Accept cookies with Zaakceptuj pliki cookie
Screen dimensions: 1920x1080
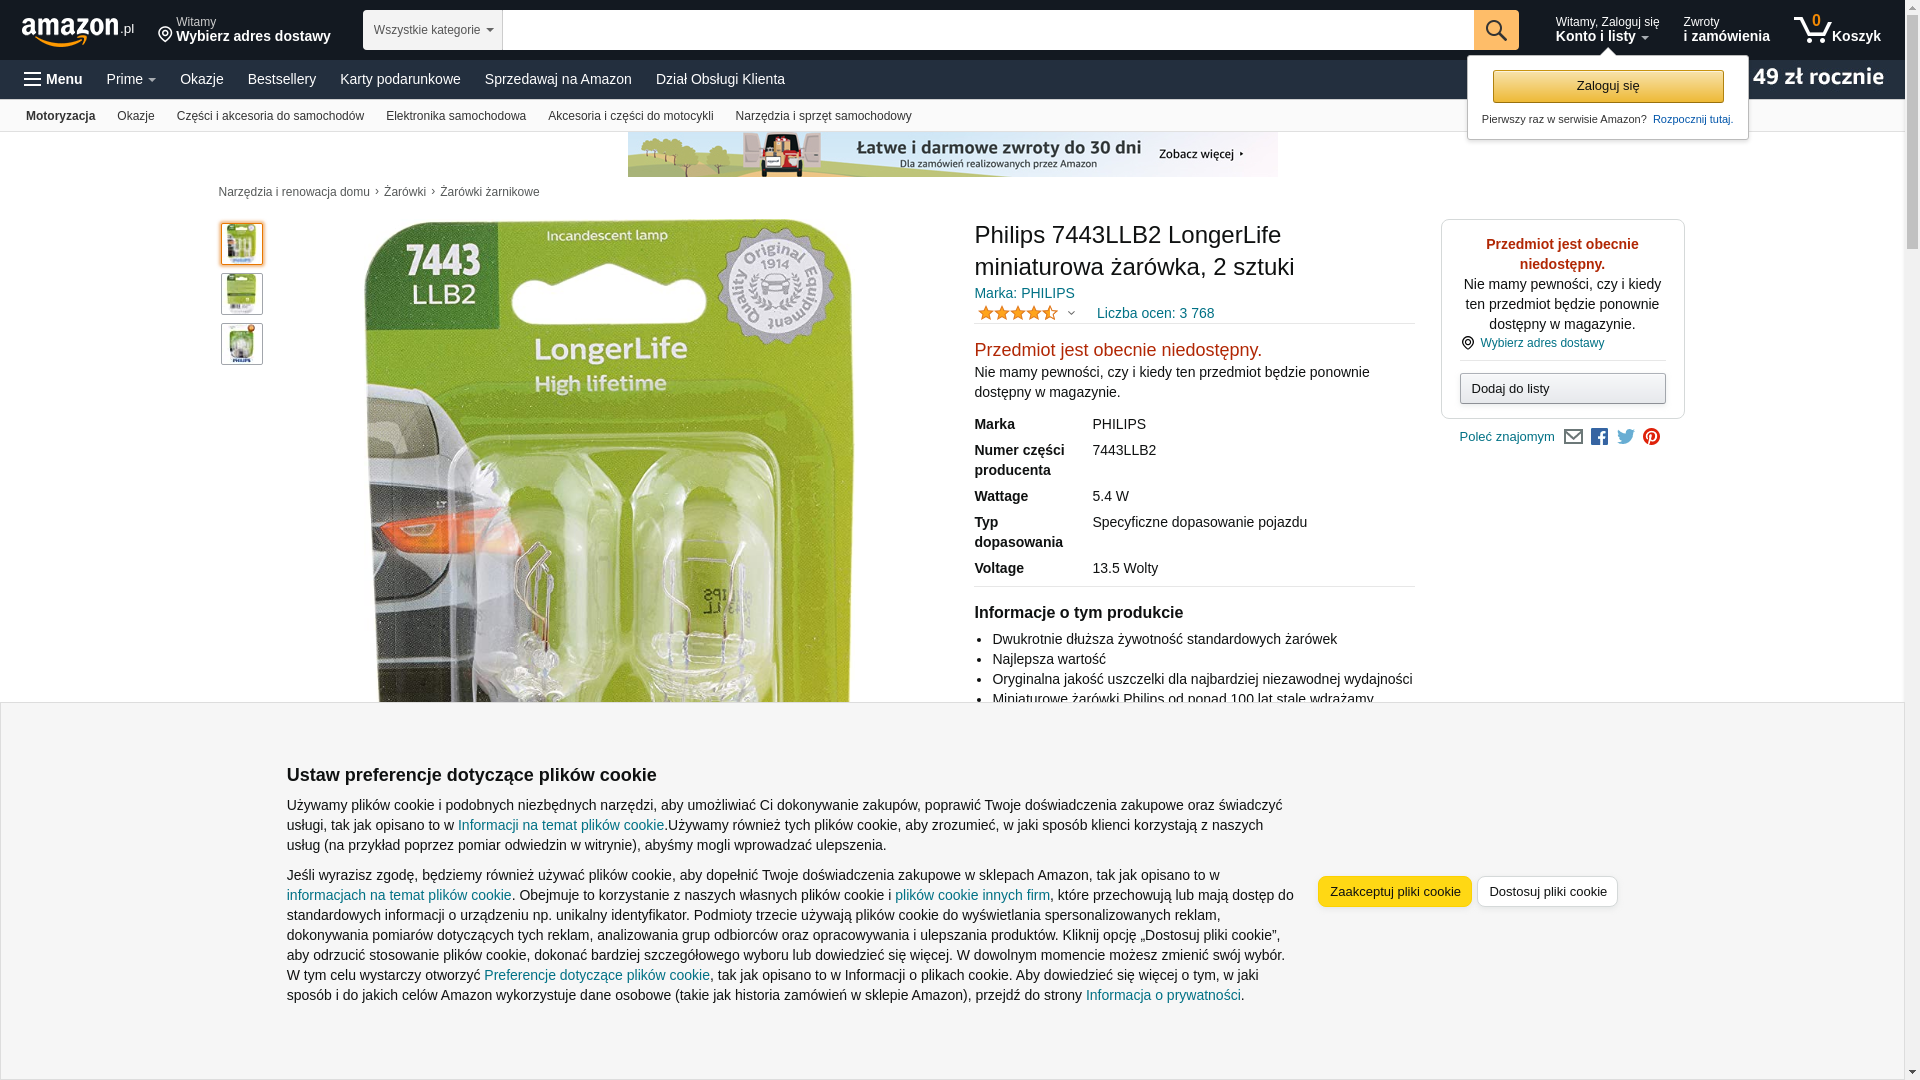tap(1395, 892)
